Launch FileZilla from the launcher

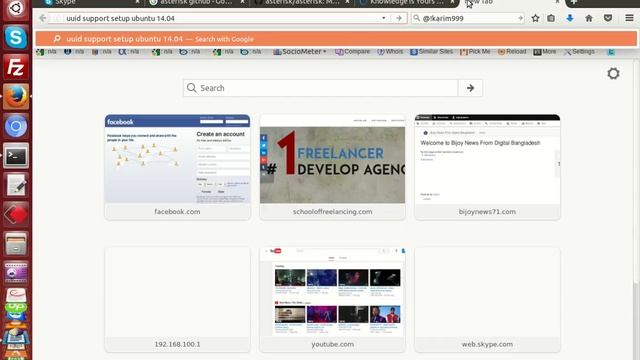click(16, 67)
